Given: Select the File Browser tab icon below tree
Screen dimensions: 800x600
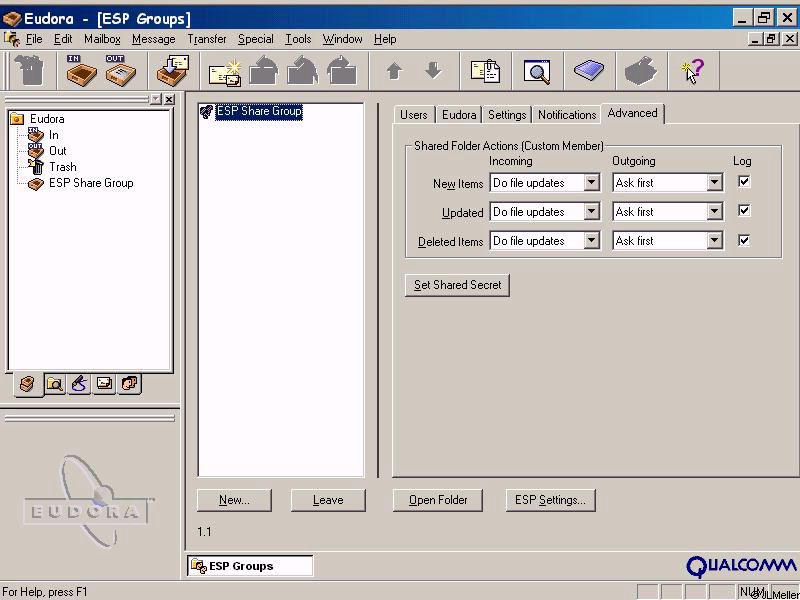Looking at the screenshot, I should [x=55, y=384].
